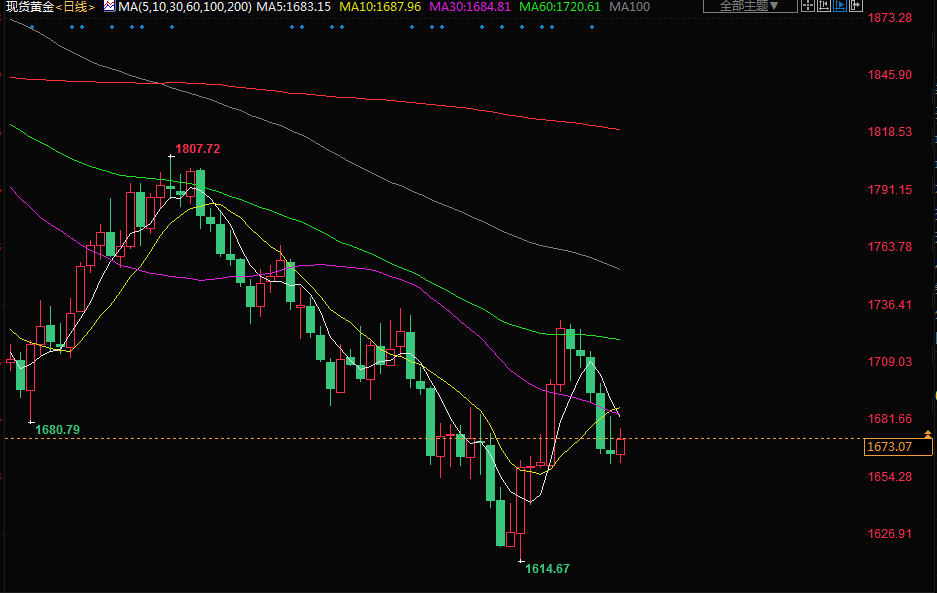Click the 1873.28 label on price axis

(889, 18)
